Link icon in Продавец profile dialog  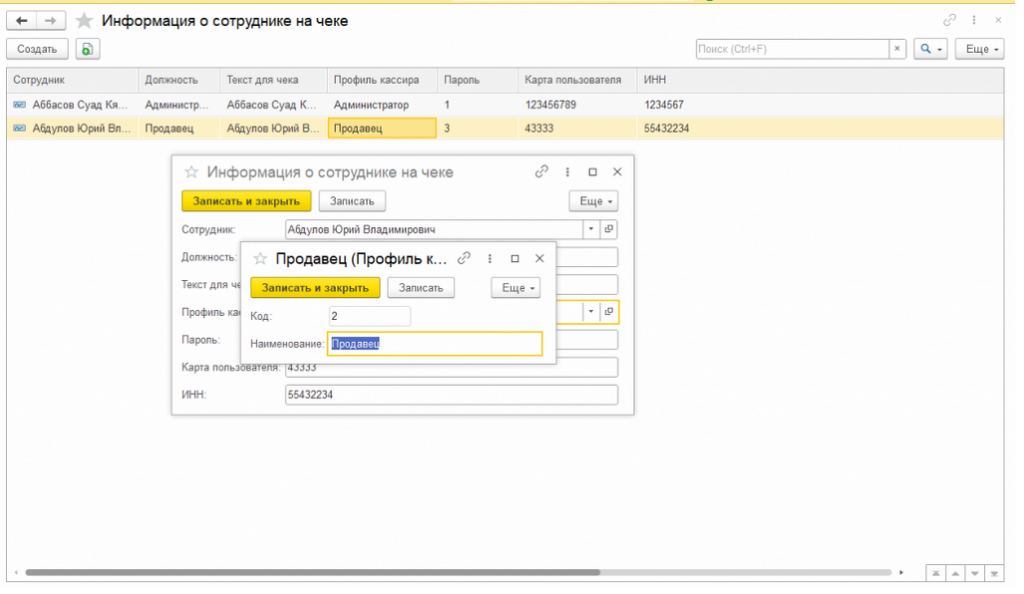tap(464, 259)
